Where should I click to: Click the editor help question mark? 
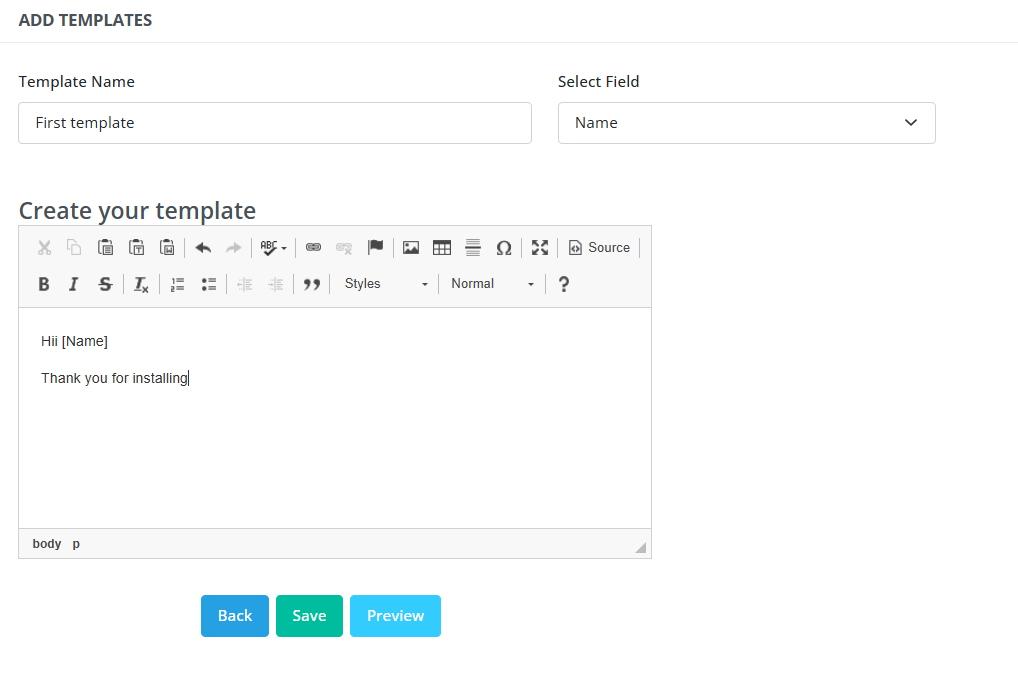click(563, 284)
